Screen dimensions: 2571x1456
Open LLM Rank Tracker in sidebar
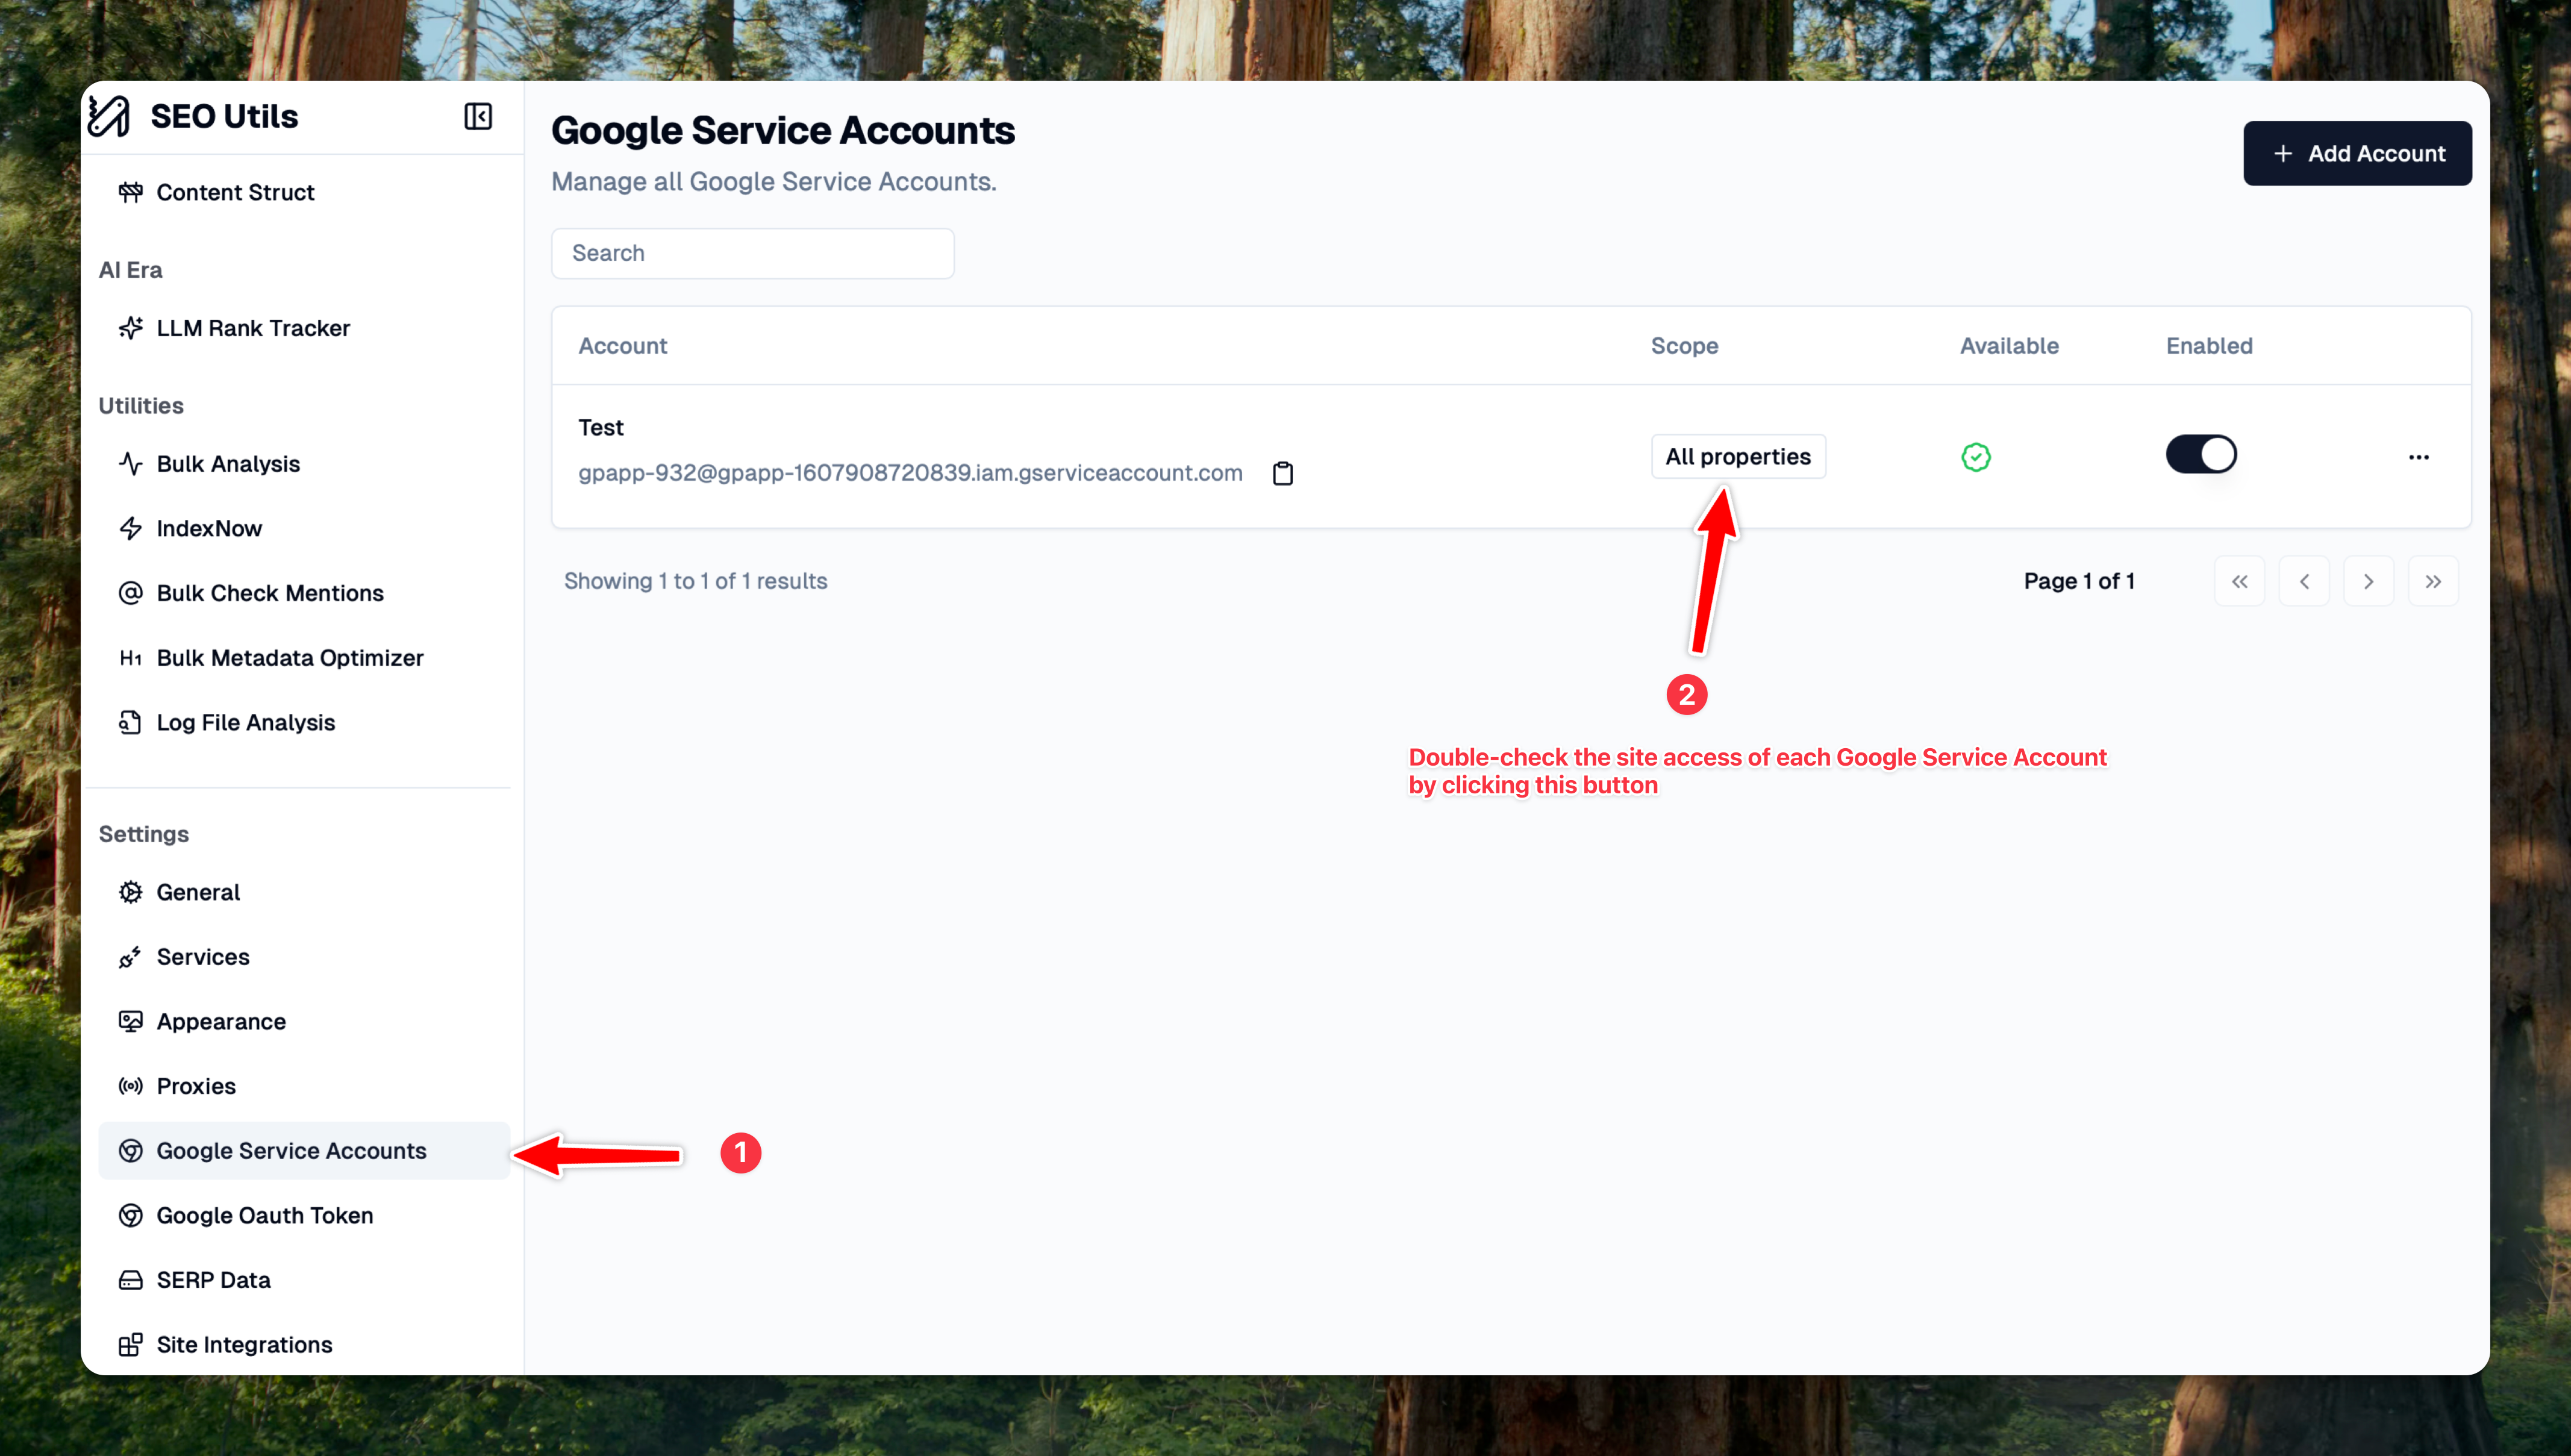[x=252, y=328]
